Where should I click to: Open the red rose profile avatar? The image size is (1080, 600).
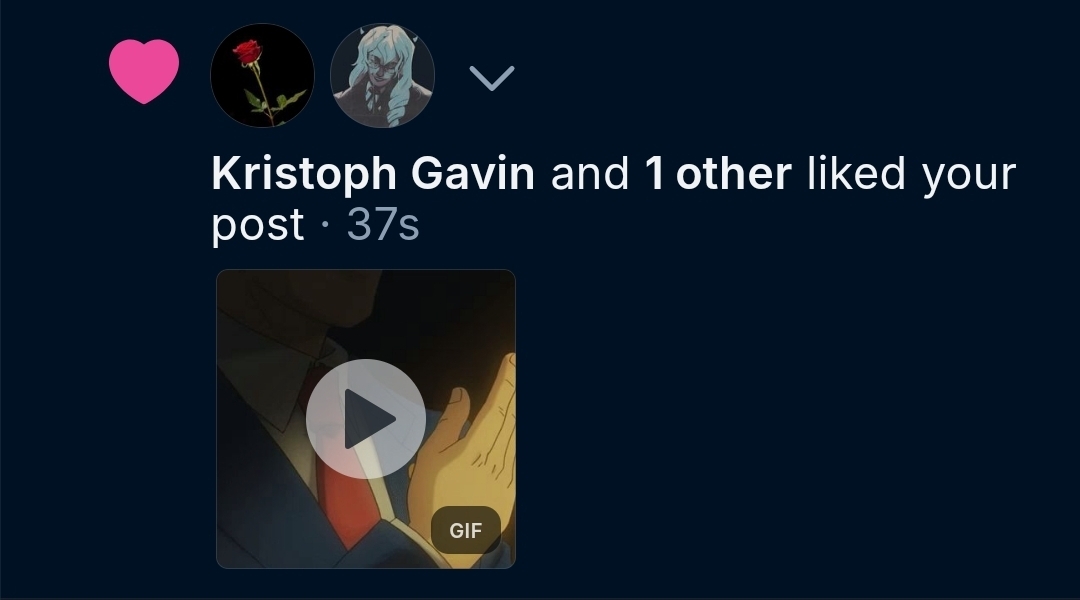coord(262,75)
